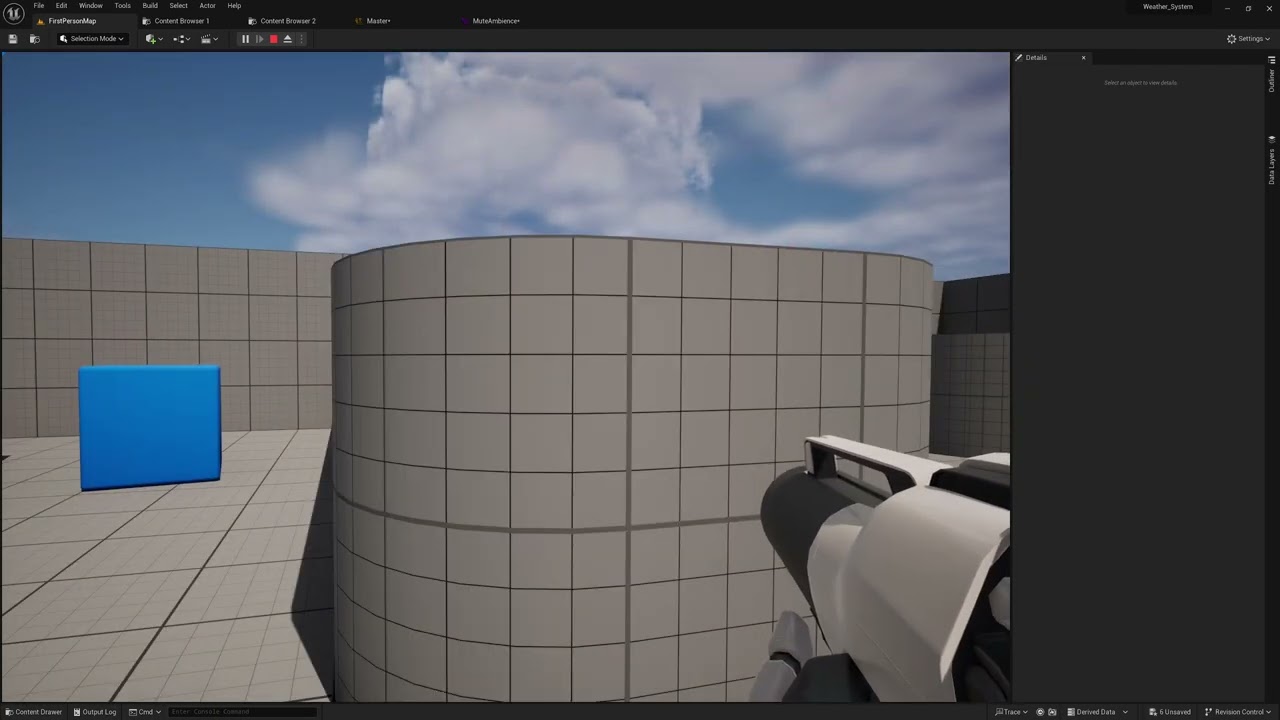1280x720 pixels.
Task: Open the Select menu
Action: coord(178,6)
